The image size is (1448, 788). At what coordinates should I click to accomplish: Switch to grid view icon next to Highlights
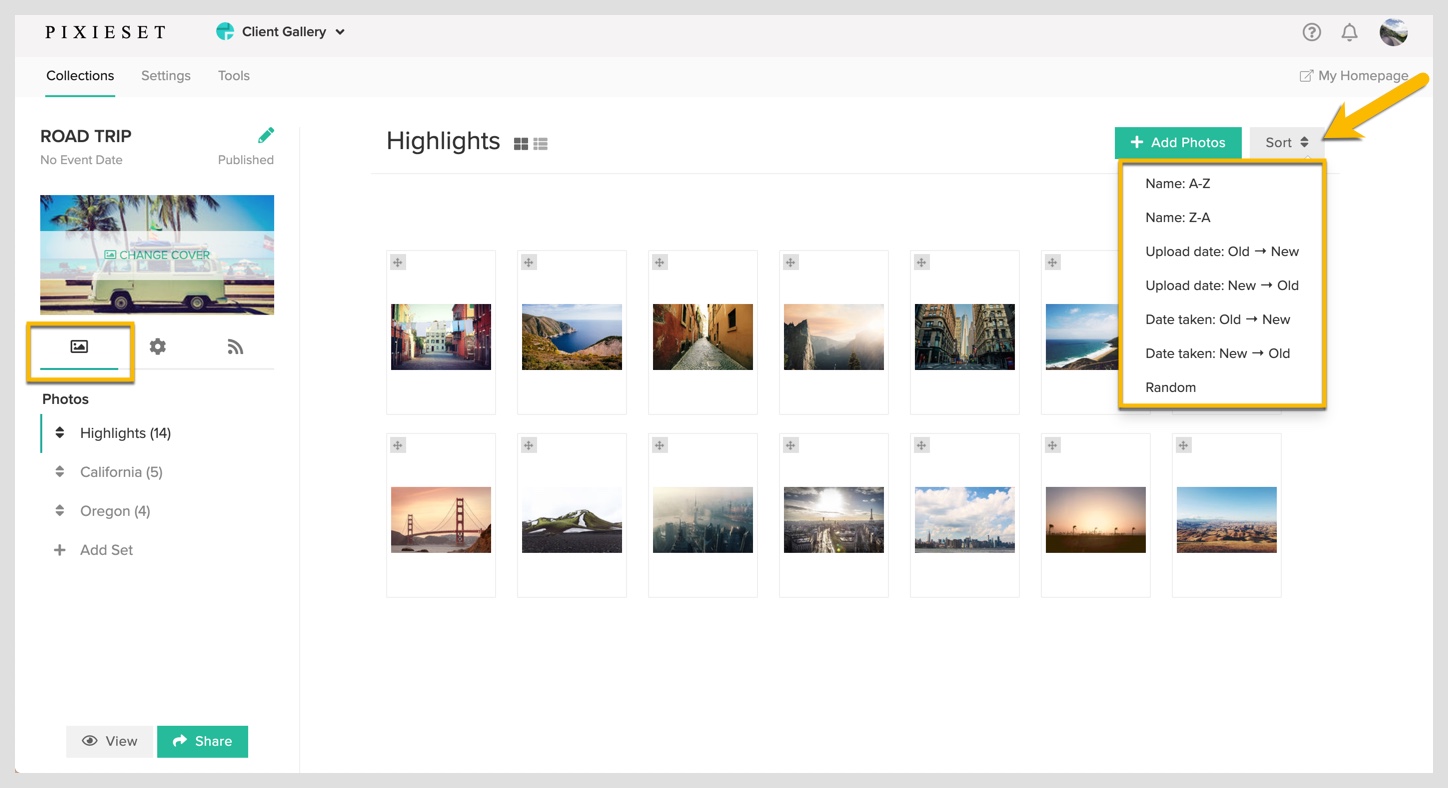pyautogui.click(x=521, y=144)
